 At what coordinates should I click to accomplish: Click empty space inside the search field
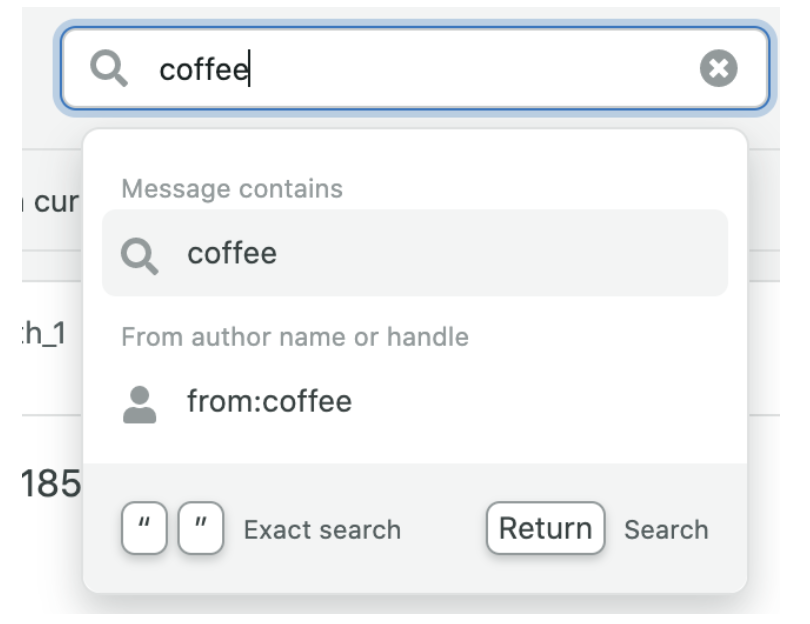pos(470,68)
